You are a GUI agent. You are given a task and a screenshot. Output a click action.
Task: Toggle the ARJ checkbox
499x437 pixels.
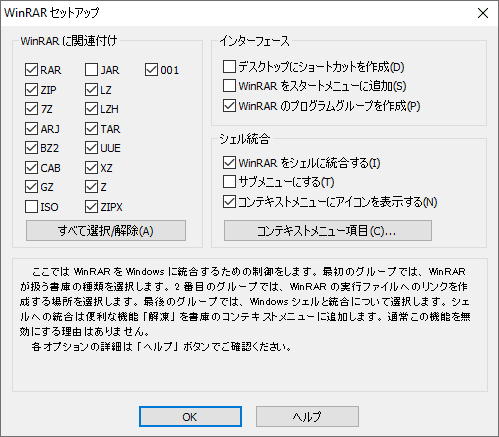pyautogui.click(x=31, y=129)
